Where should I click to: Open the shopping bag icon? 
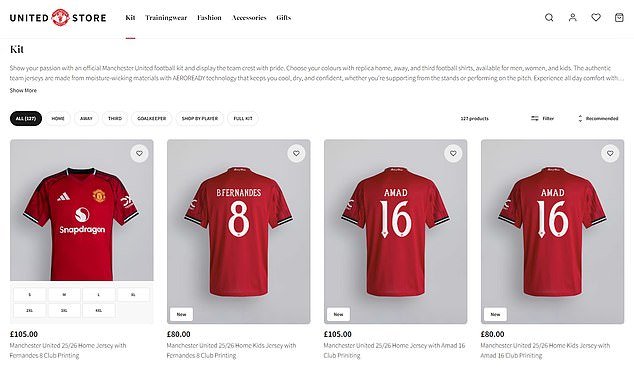[x=619, y=17]
